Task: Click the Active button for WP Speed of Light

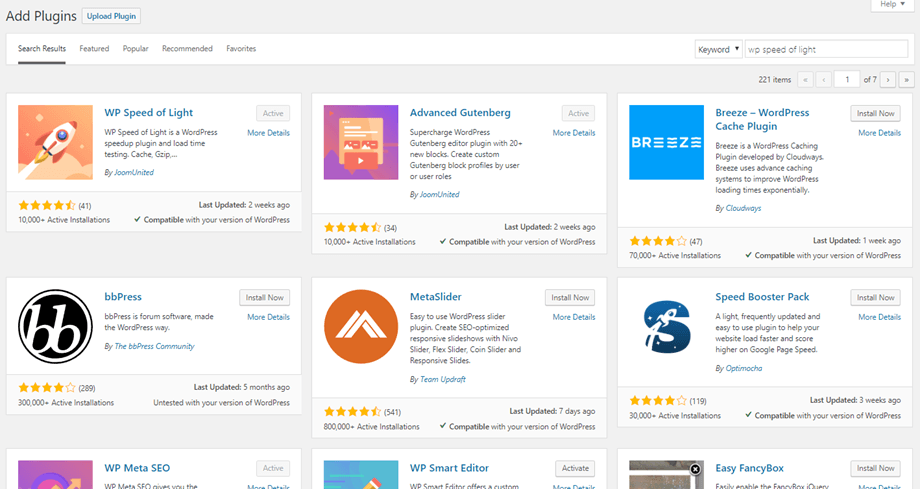Action: (273, 113)
